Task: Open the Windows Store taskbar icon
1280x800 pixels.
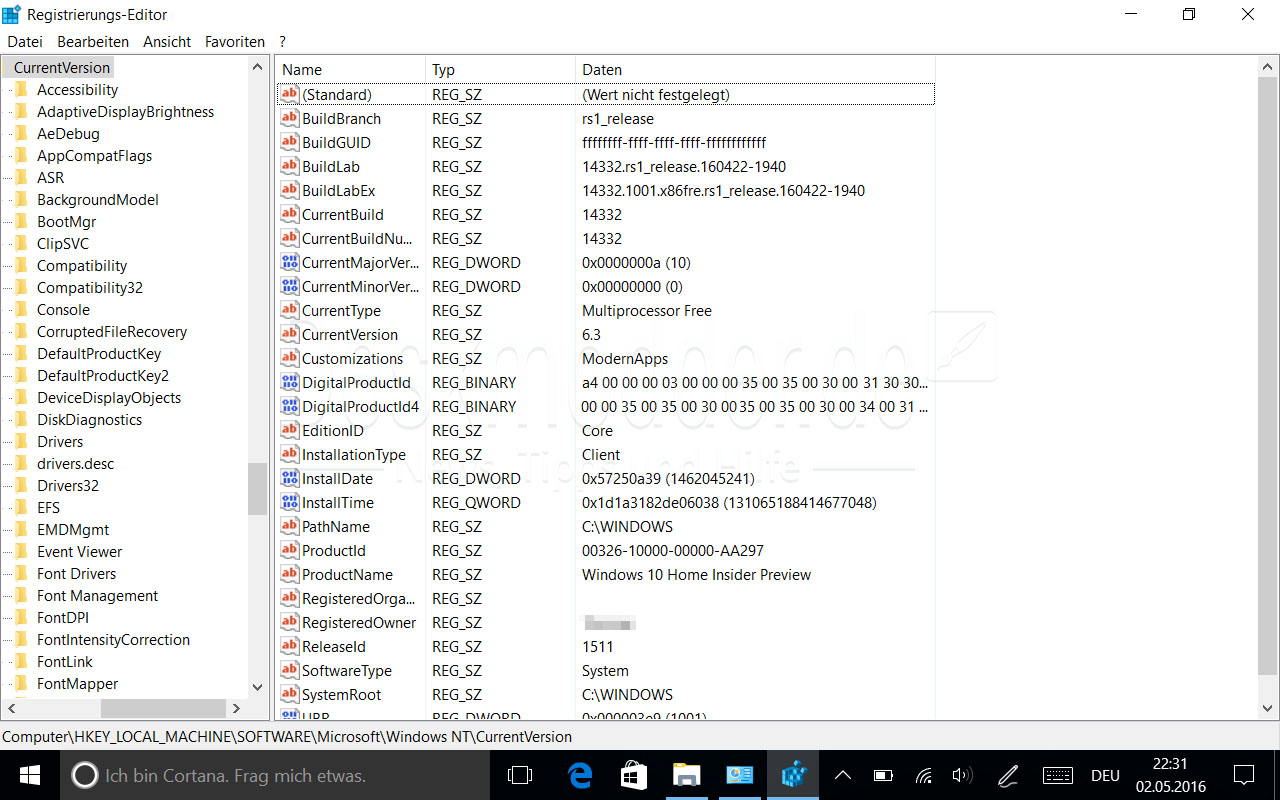Action: [633, 775]
